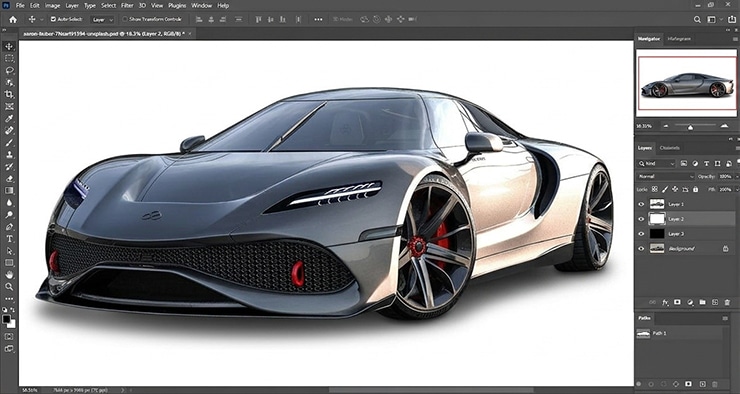Viewport: 740px width, 394px height.
Task: Enable Show Transform Controls checkbox
Action: click(x=125, y=19)
